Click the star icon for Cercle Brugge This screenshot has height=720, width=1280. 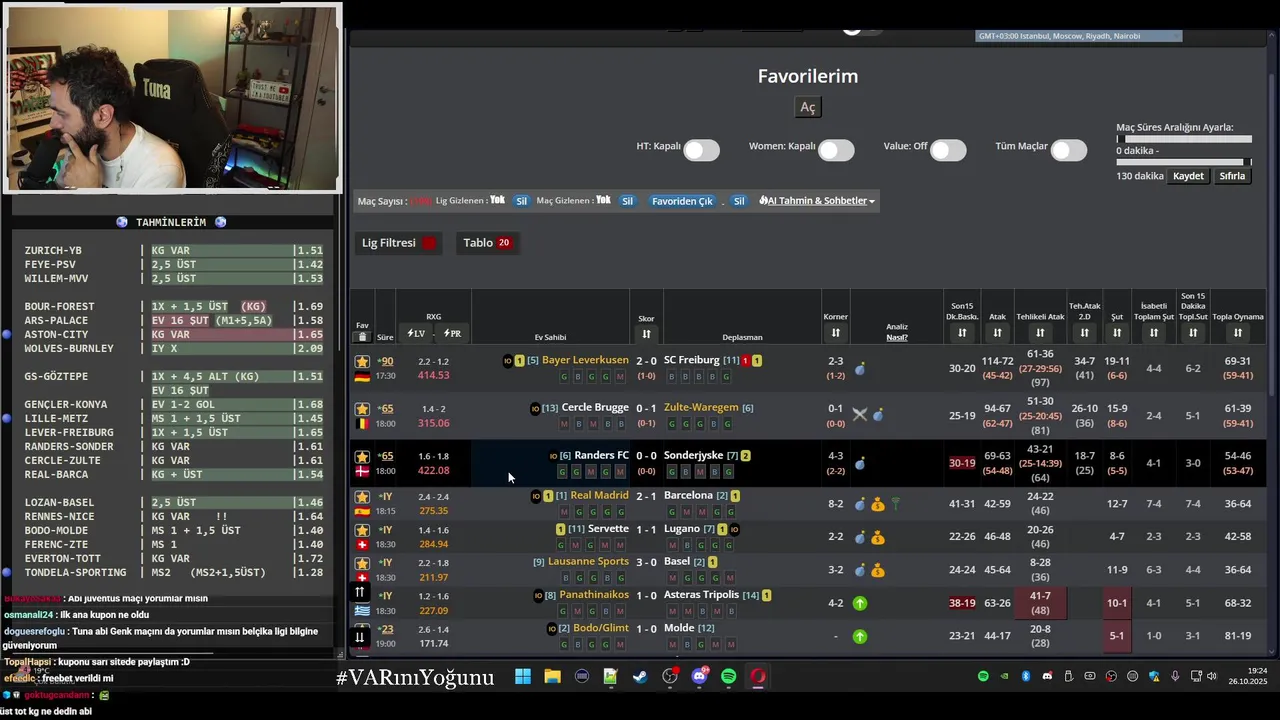click(x=362, y=409)
